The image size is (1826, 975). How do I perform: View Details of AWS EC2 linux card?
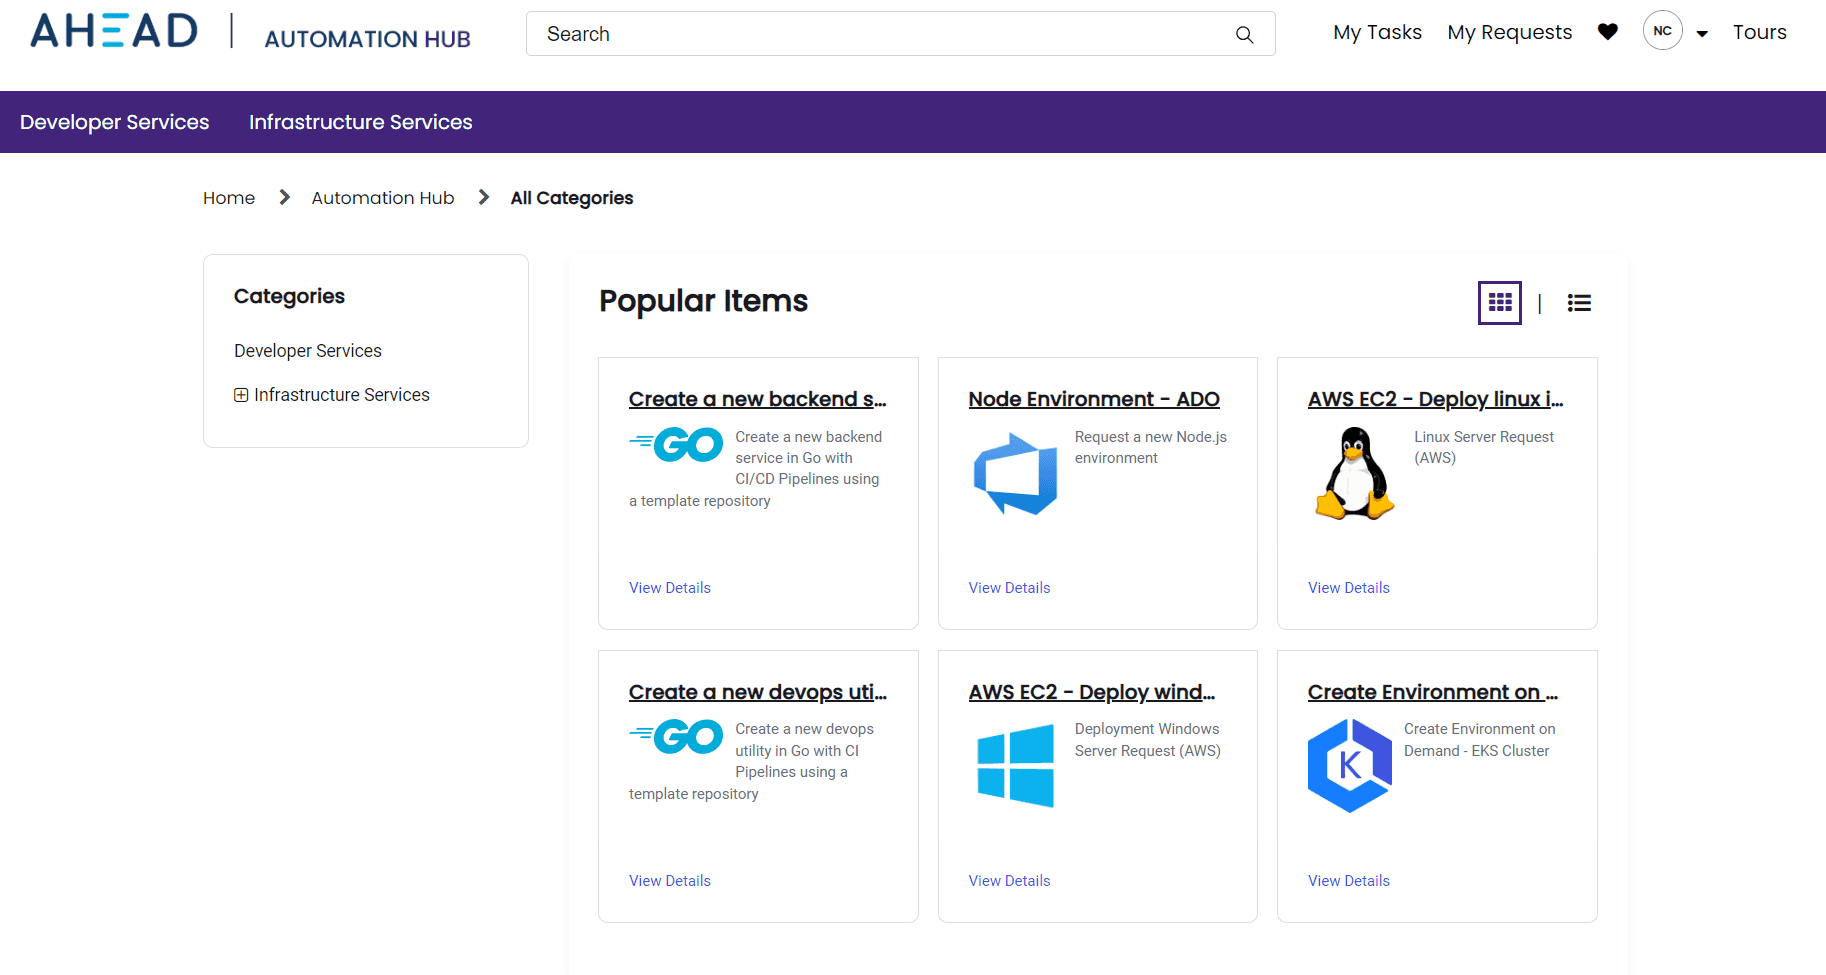(1349, 588)
